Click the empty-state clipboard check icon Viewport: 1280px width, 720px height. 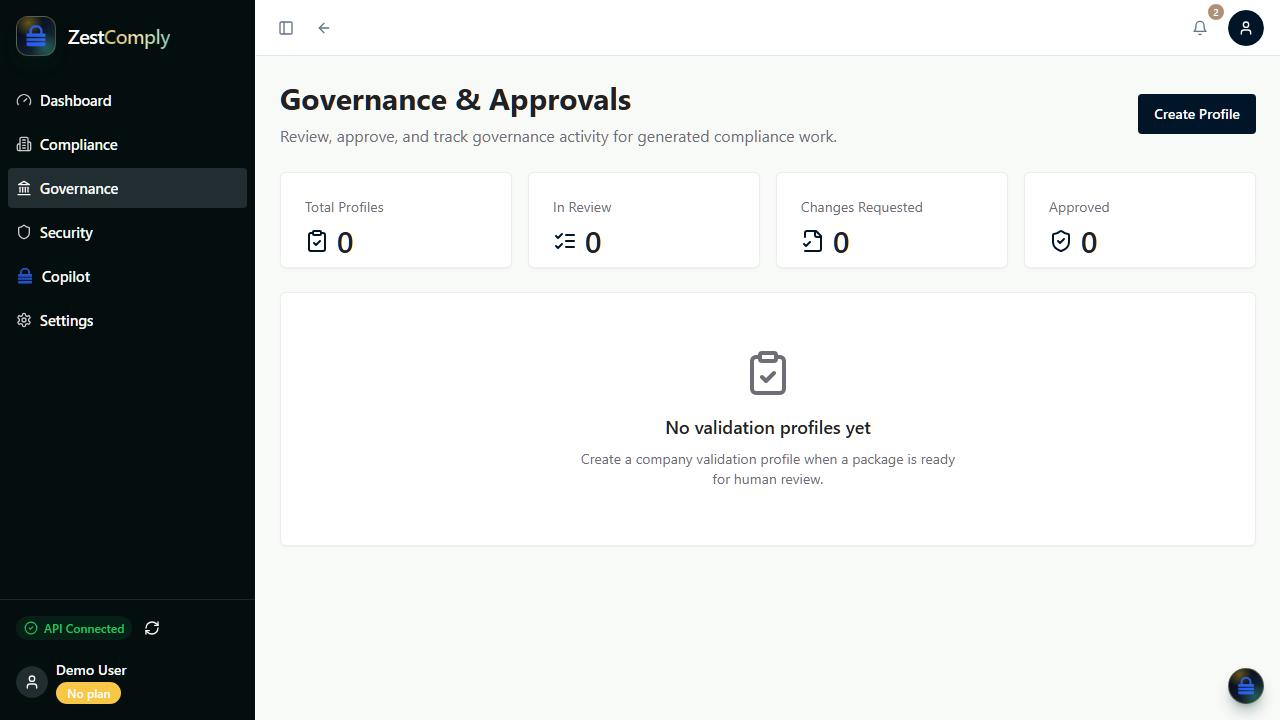pyautogui.click(x=768, y=373)
